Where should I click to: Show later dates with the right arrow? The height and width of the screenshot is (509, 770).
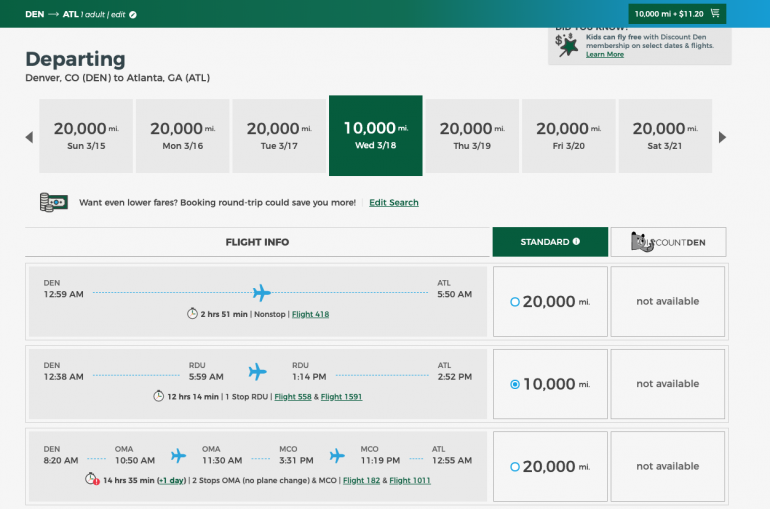point(722,137)
